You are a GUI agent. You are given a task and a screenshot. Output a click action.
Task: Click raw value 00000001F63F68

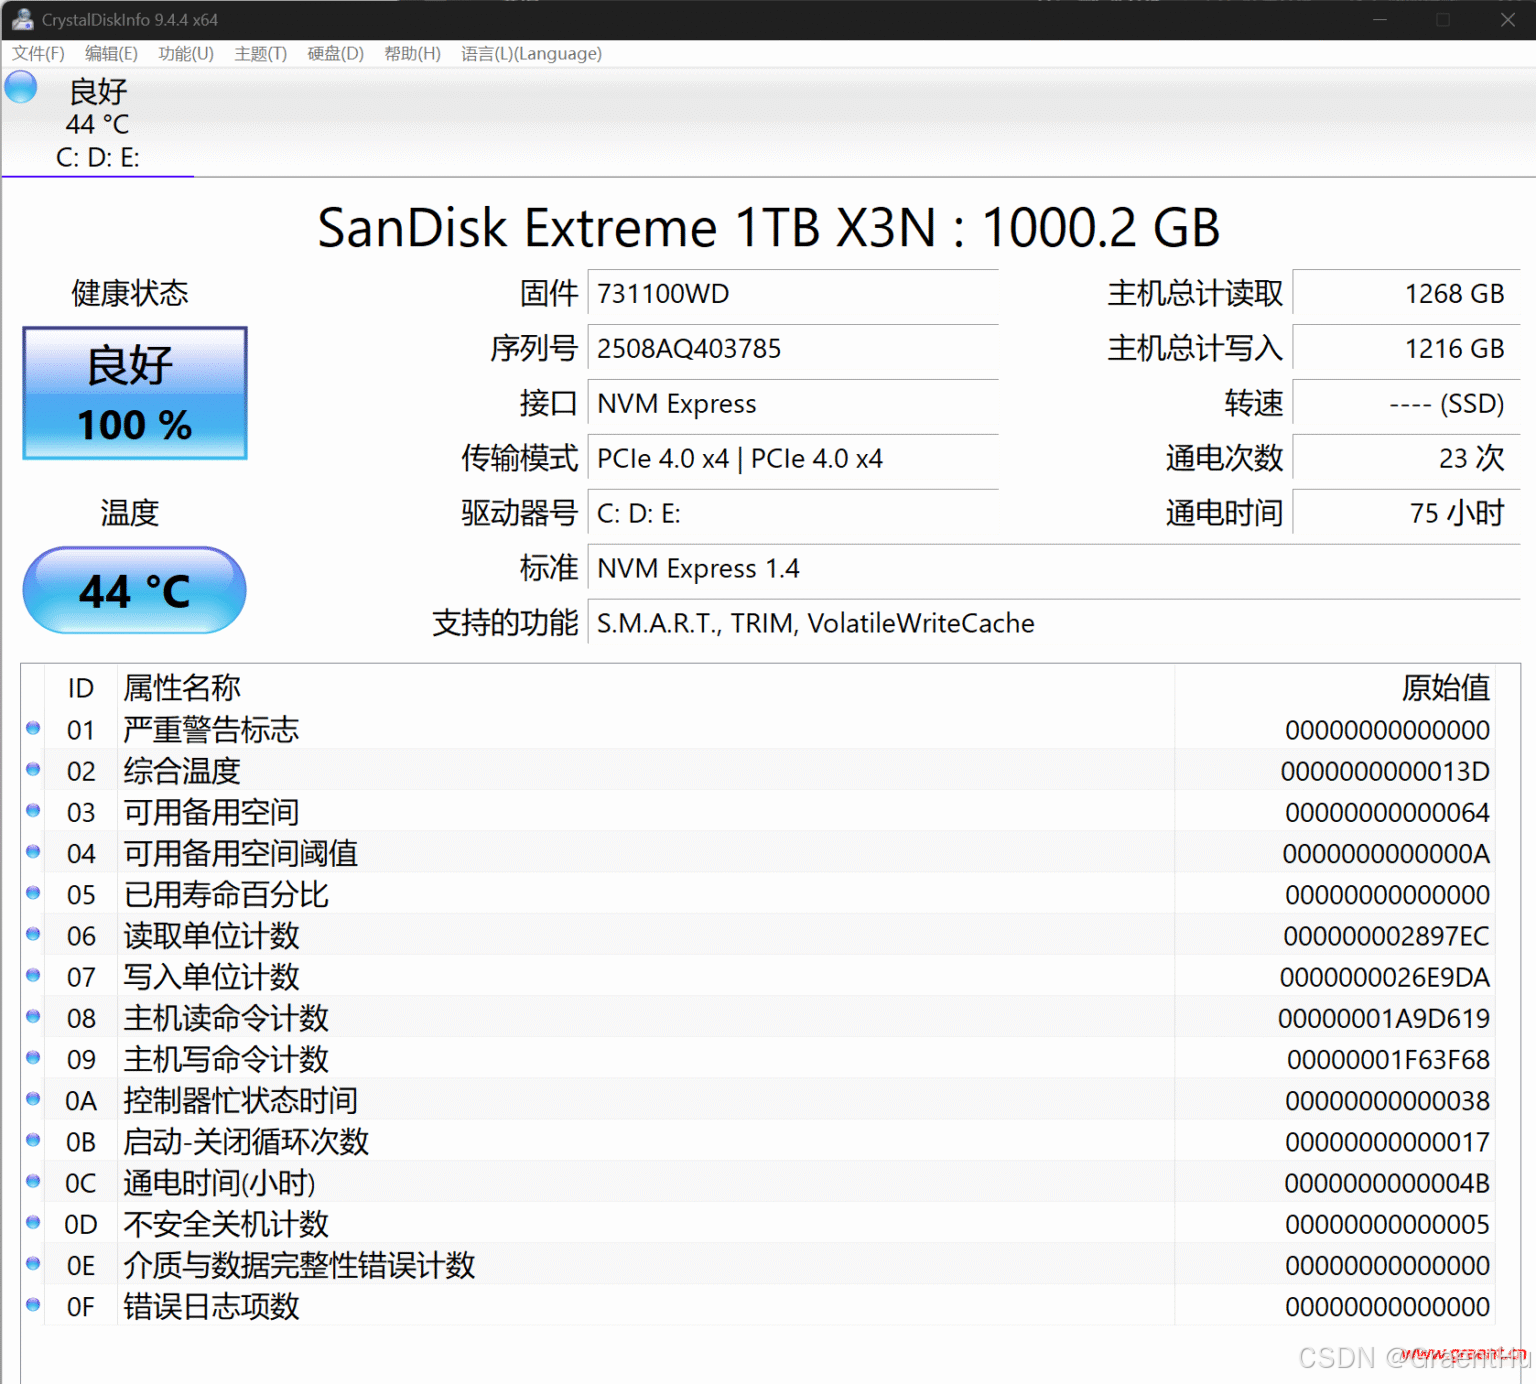click(x=1388, y=1059)
